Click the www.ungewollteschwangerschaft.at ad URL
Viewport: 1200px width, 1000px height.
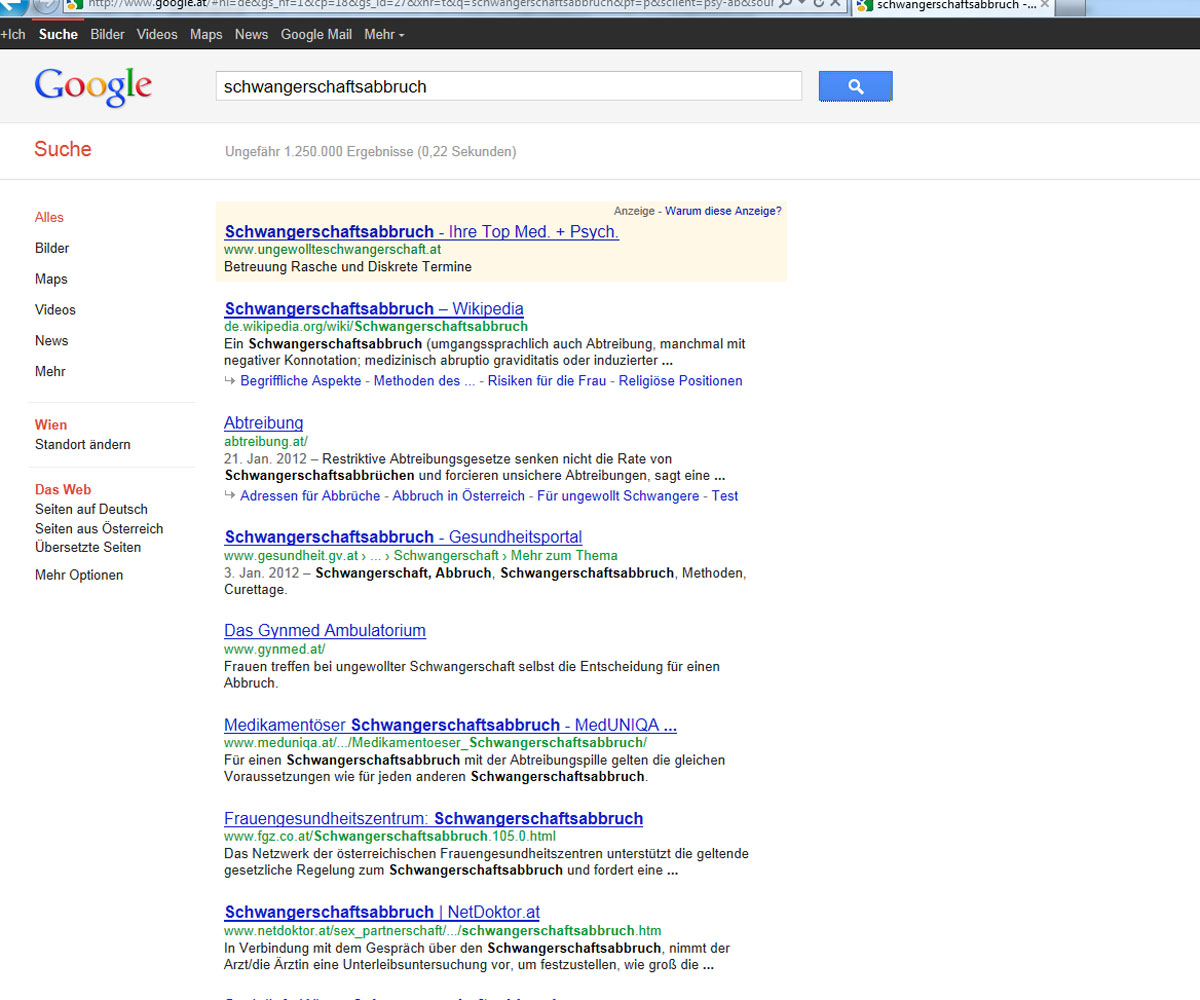coord(333,249)
